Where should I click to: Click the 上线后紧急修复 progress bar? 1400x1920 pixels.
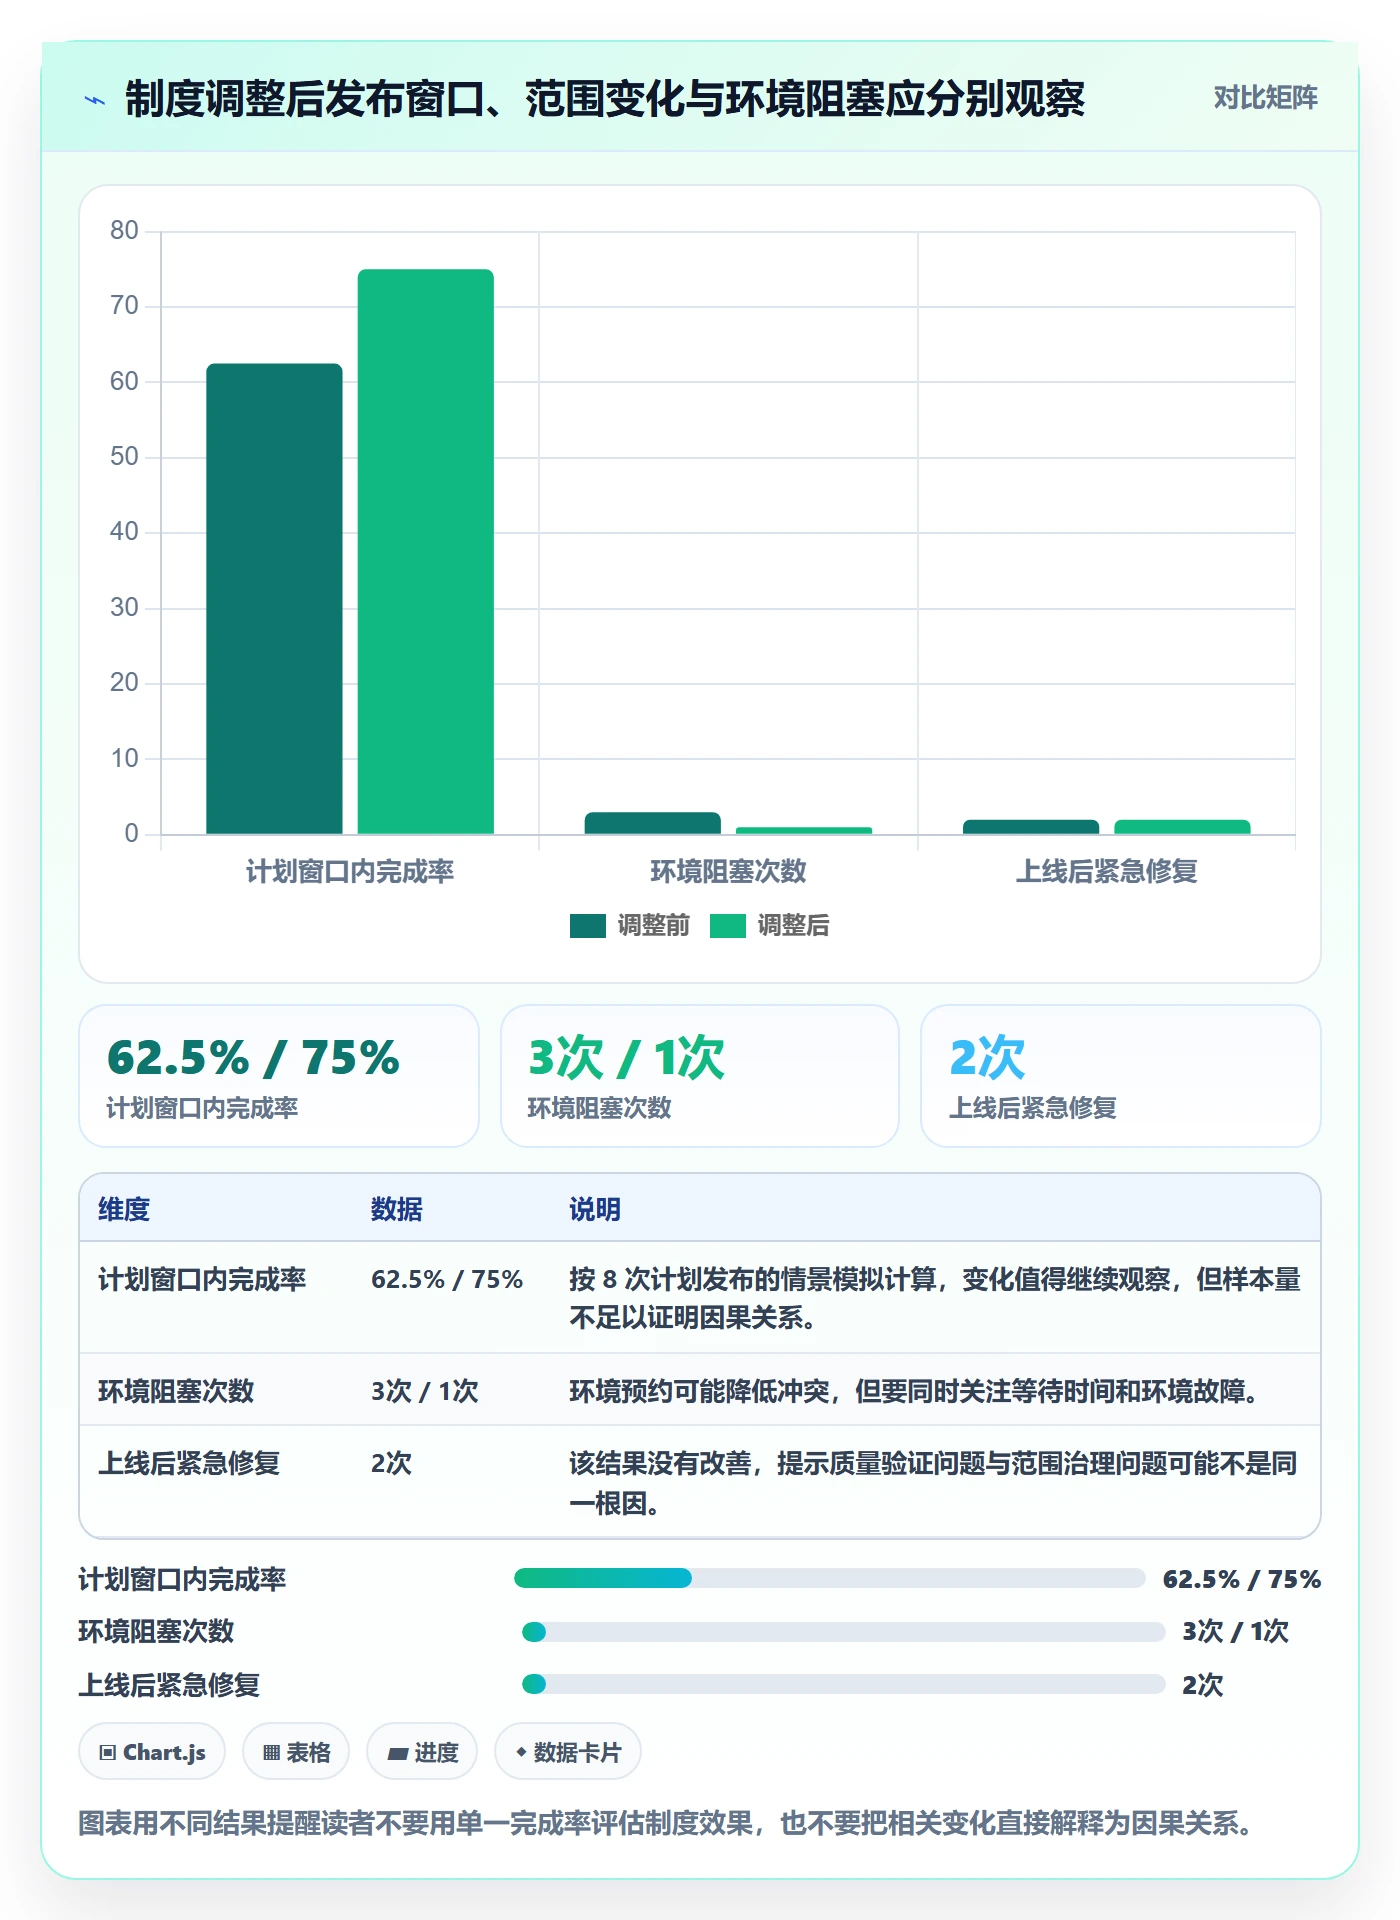(x=844, y=1684)
